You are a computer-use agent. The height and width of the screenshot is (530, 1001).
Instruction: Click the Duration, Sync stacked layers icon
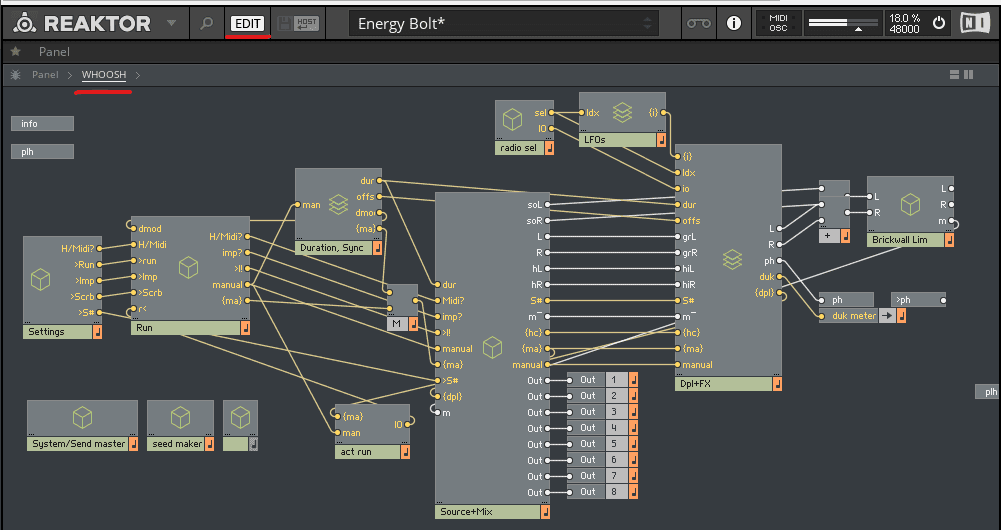pos(338,204)
